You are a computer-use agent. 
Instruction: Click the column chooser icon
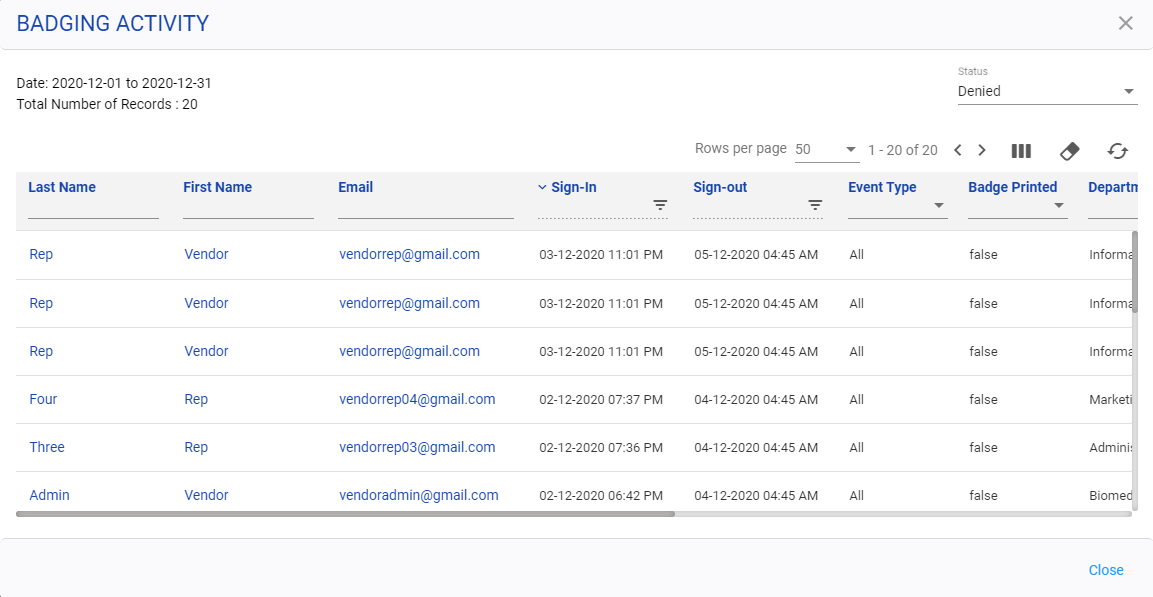click(x=1021, y=151)
